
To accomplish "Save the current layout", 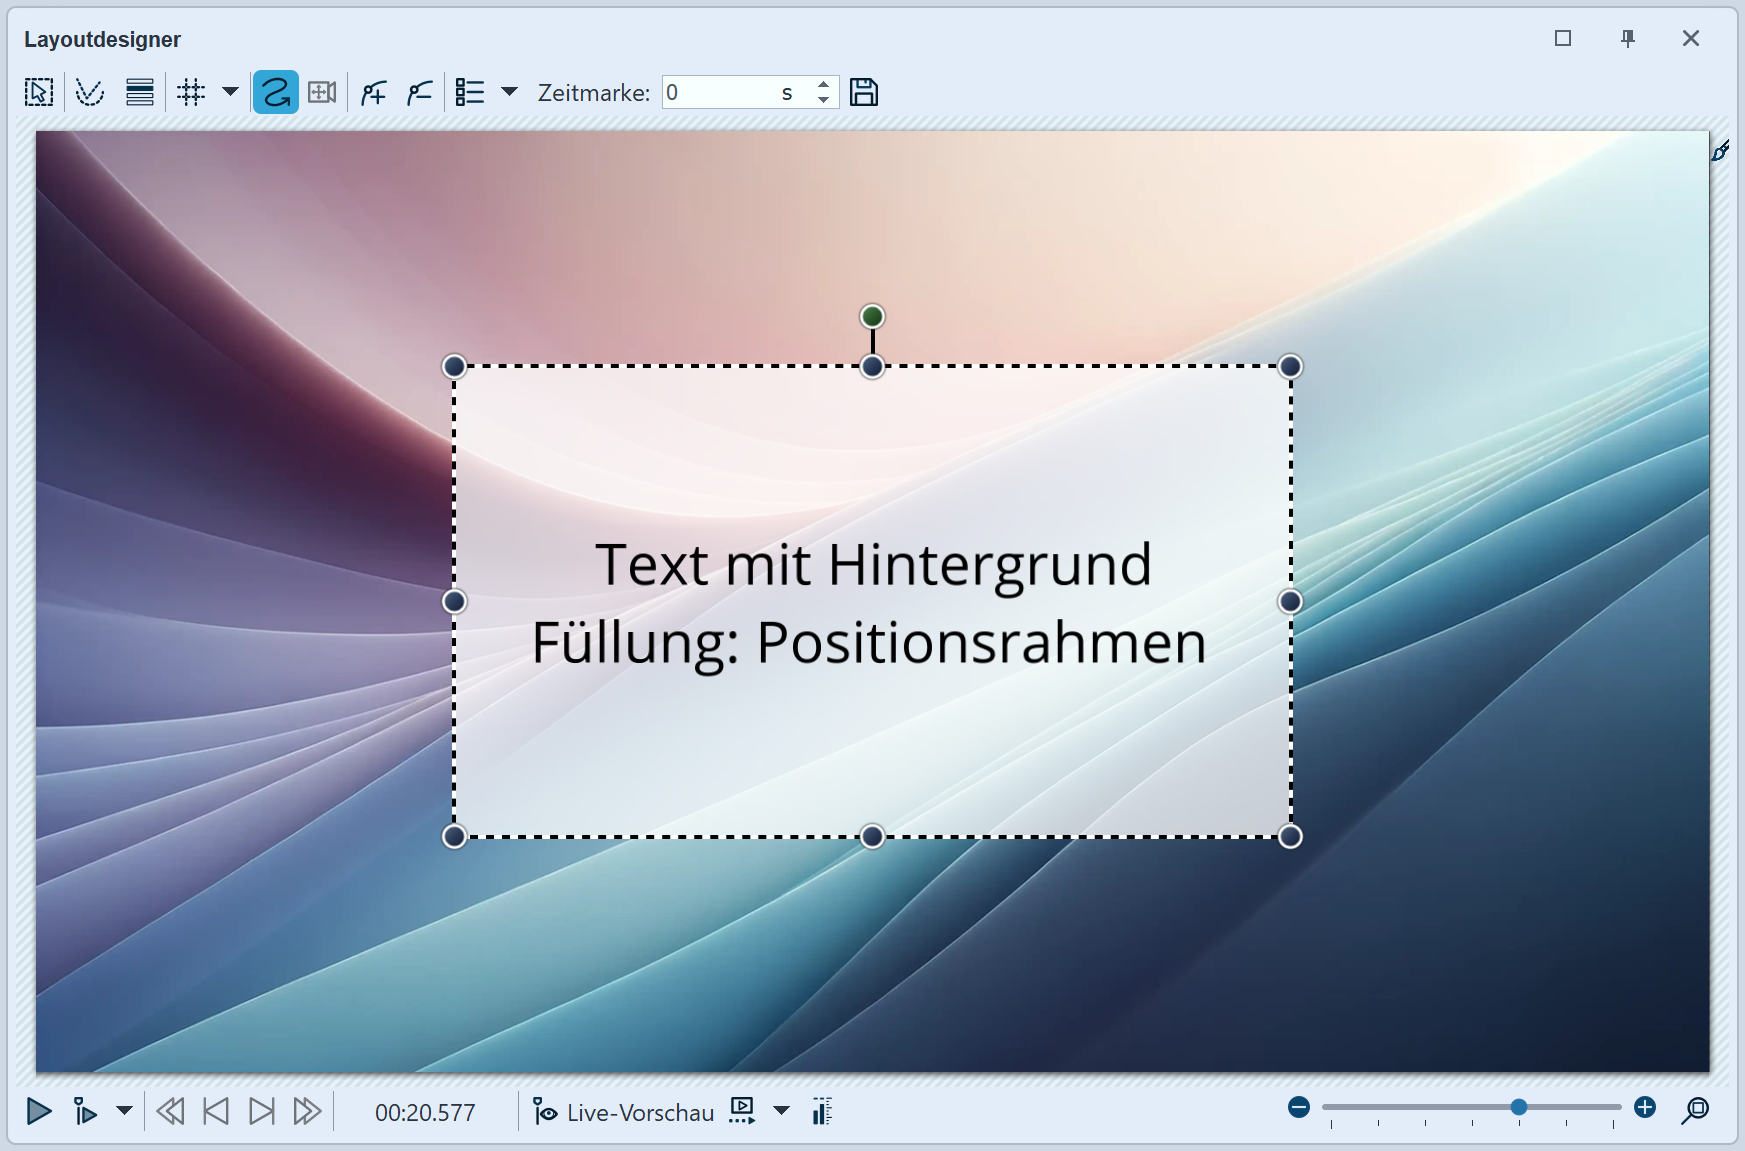I will click(864, 92).
